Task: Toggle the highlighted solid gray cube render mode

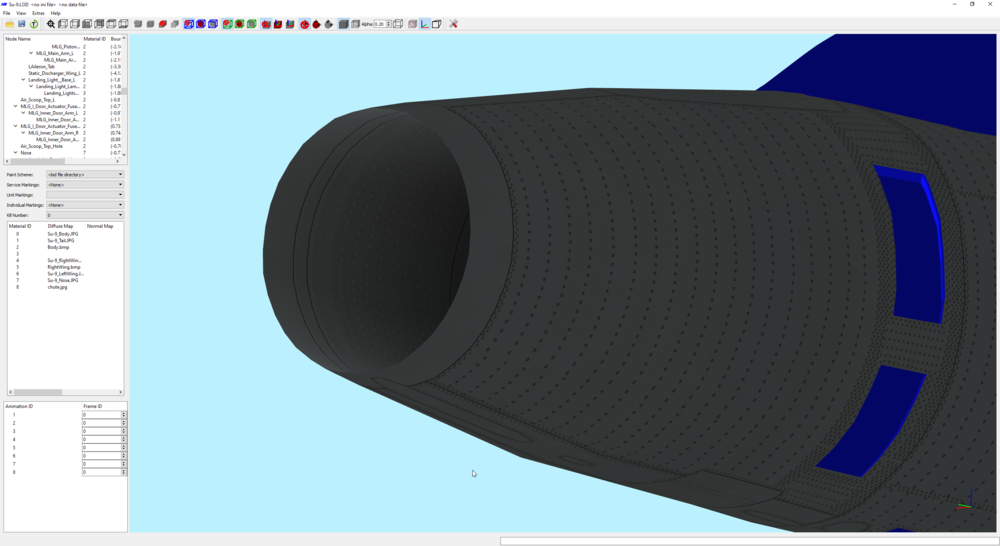Action: click(x=343, y=24)
